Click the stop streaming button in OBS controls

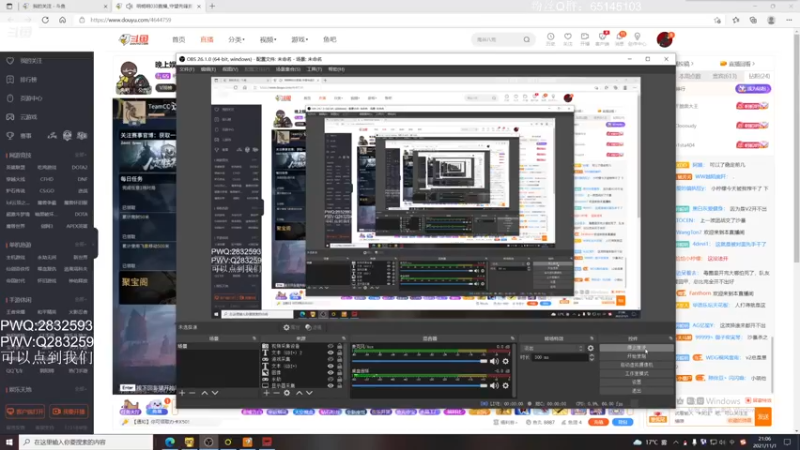pos(636,348)
